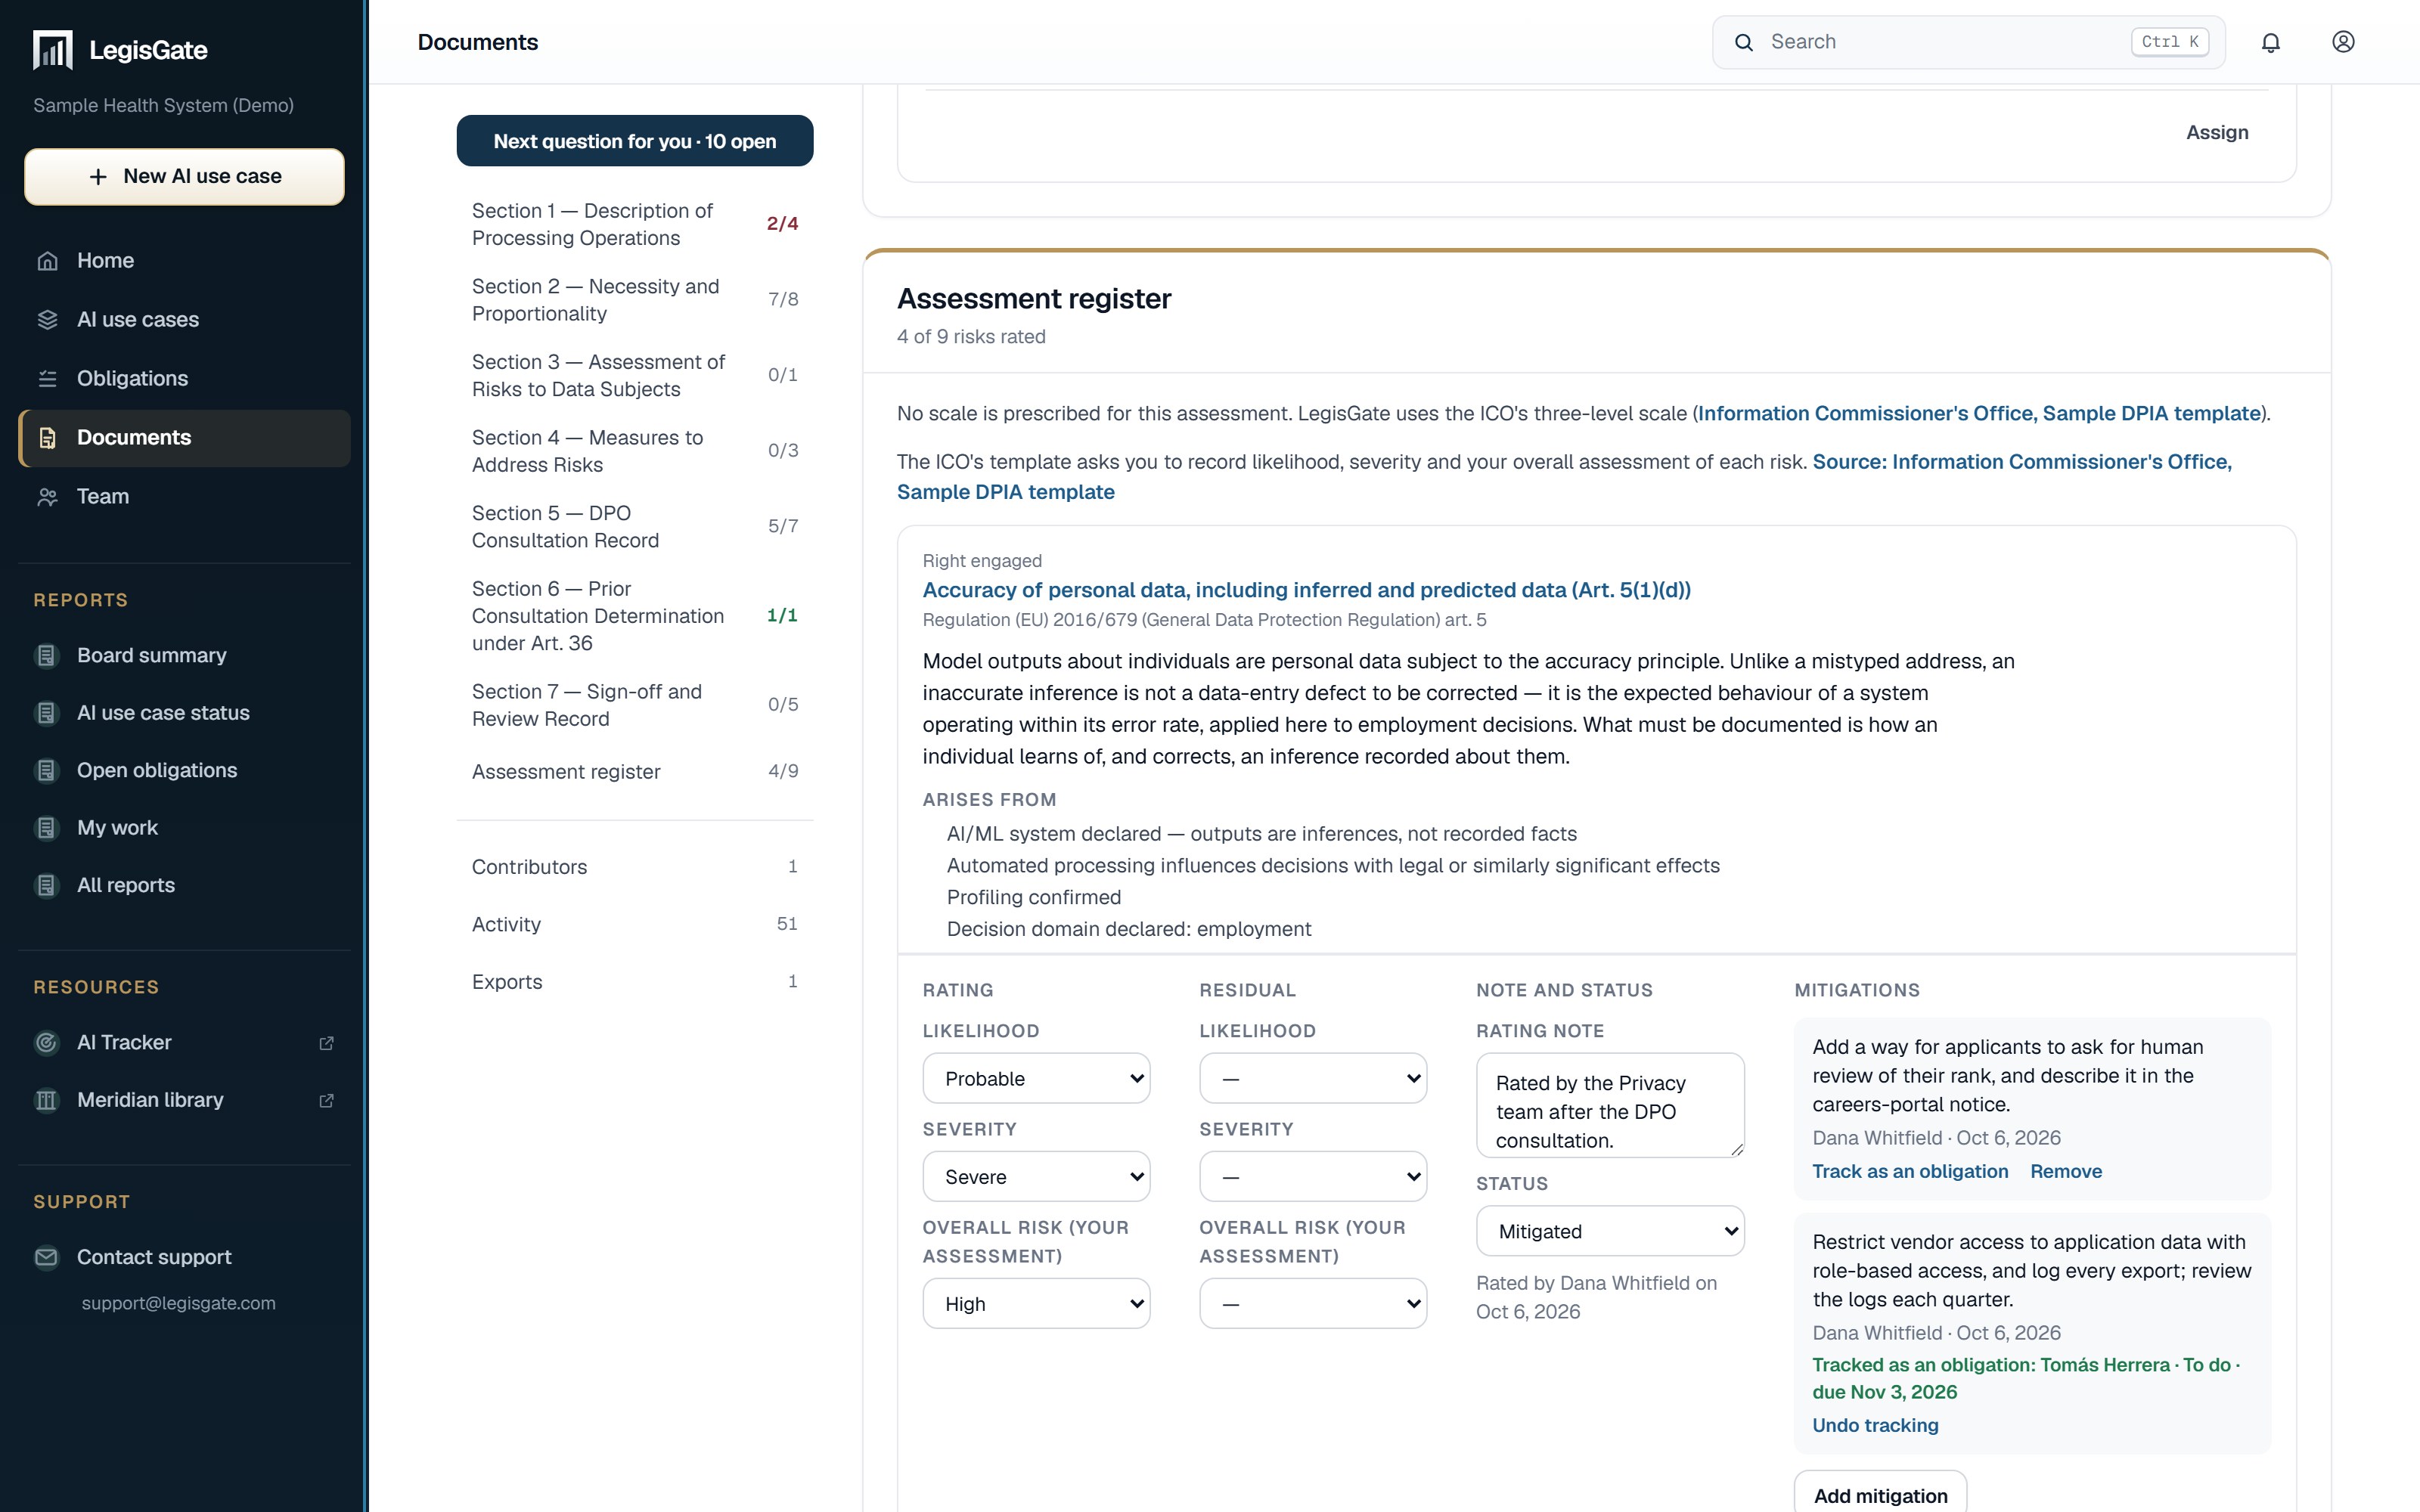Click support@legisgate.com email link
The width and height of the screenshot is (2420, 1512).
click(179, 1304)
